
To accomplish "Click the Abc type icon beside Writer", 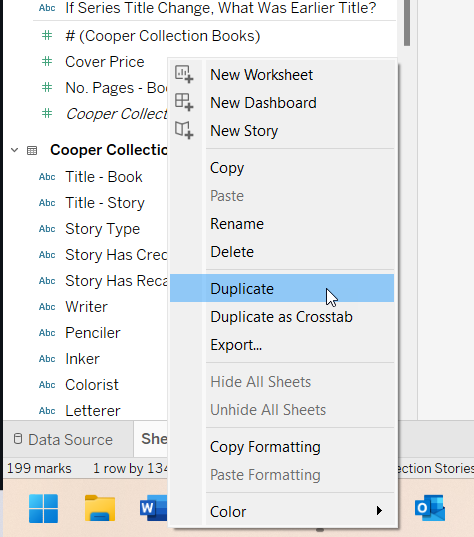I will point(47,307).
